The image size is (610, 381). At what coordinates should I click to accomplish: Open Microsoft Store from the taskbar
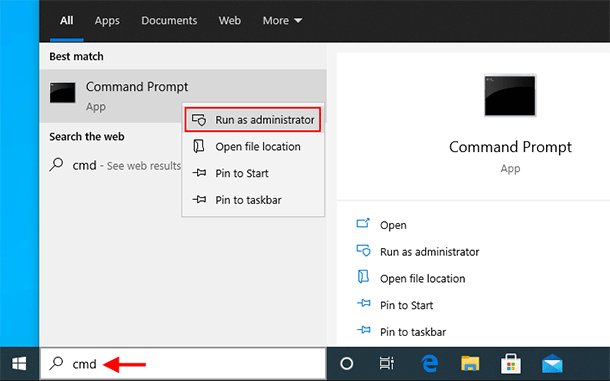511,363
